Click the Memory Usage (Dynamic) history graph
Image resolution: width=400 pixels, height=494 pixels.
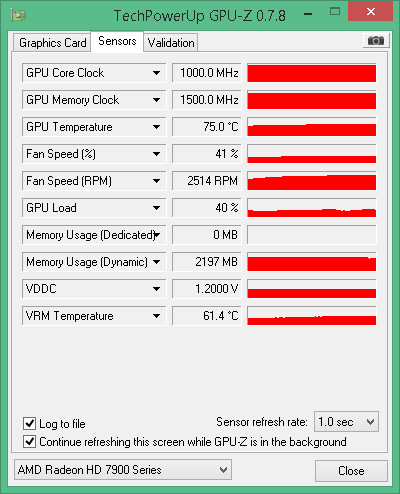[312, 262]
